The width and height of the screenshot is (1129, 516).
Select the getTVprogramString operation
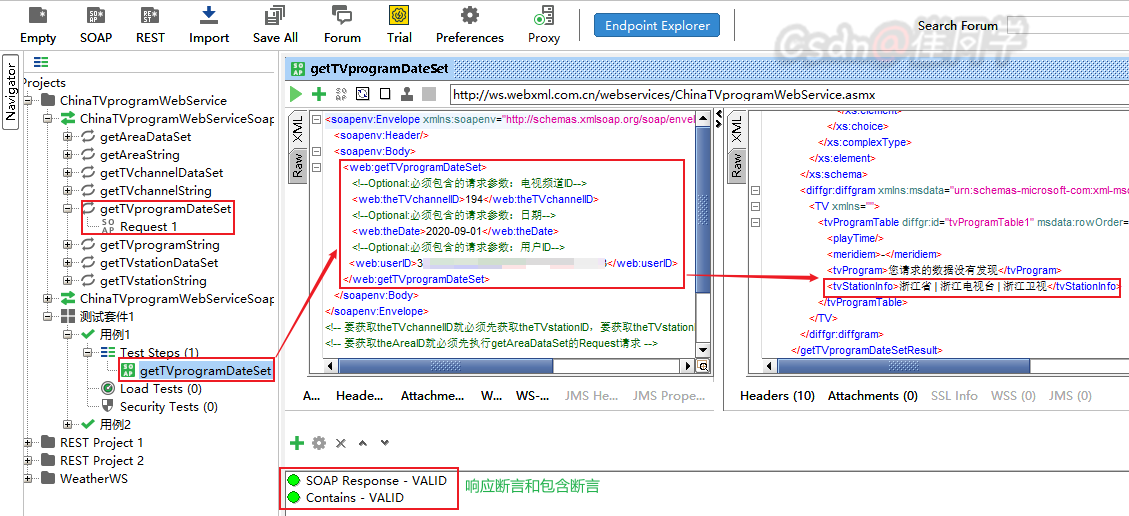click(160, 245)
